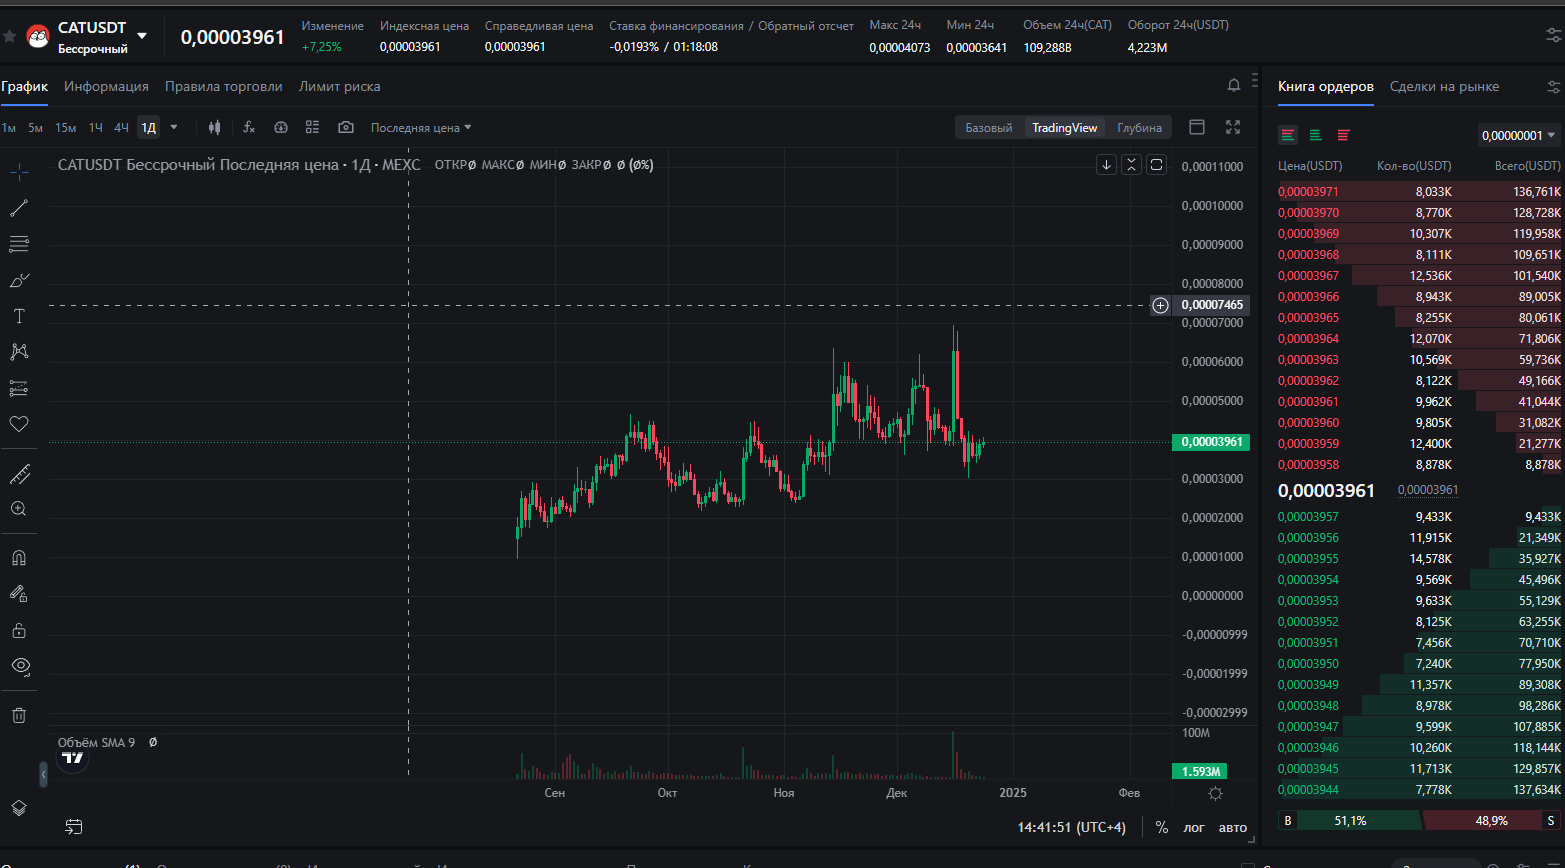Open the go-to-date calendar icon
This screenshot has height=868, width=1565.
(74, 827)
